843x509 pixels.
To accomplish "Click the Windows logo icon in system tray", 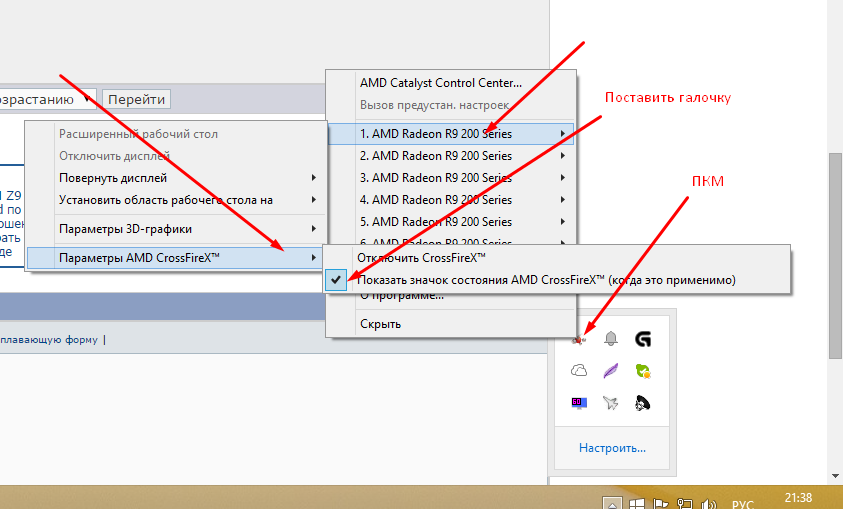I will [x=637, y=504].
